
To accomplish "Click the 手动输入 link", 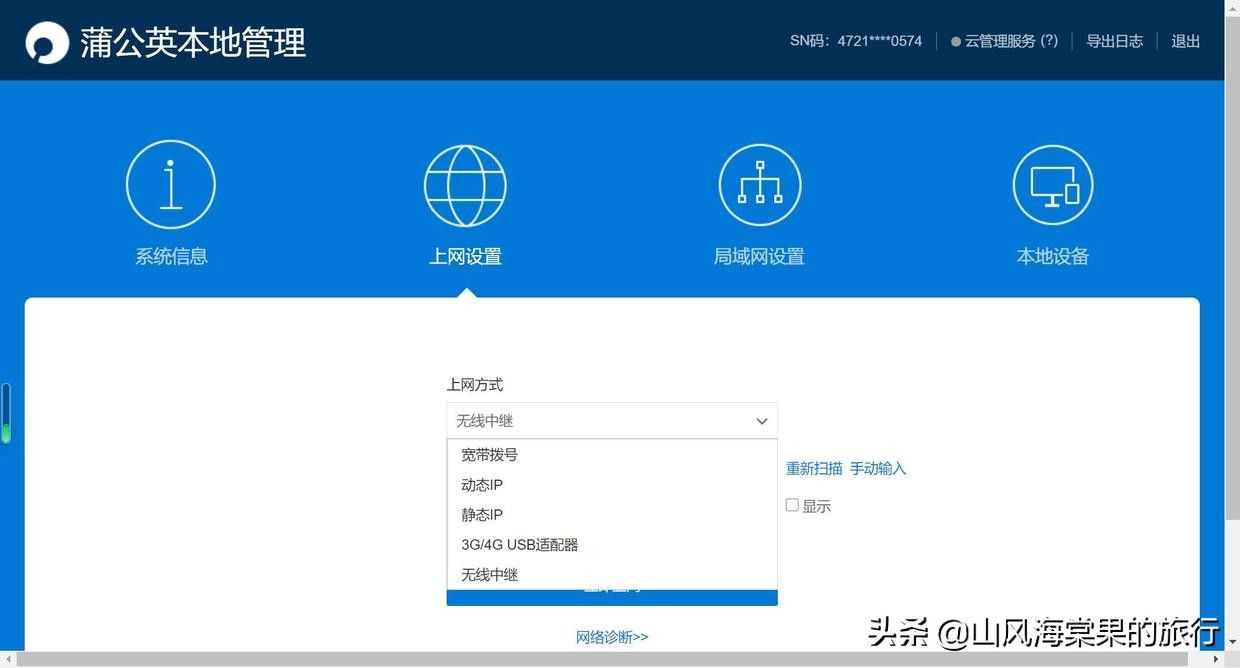I will (x=878, y=468).
